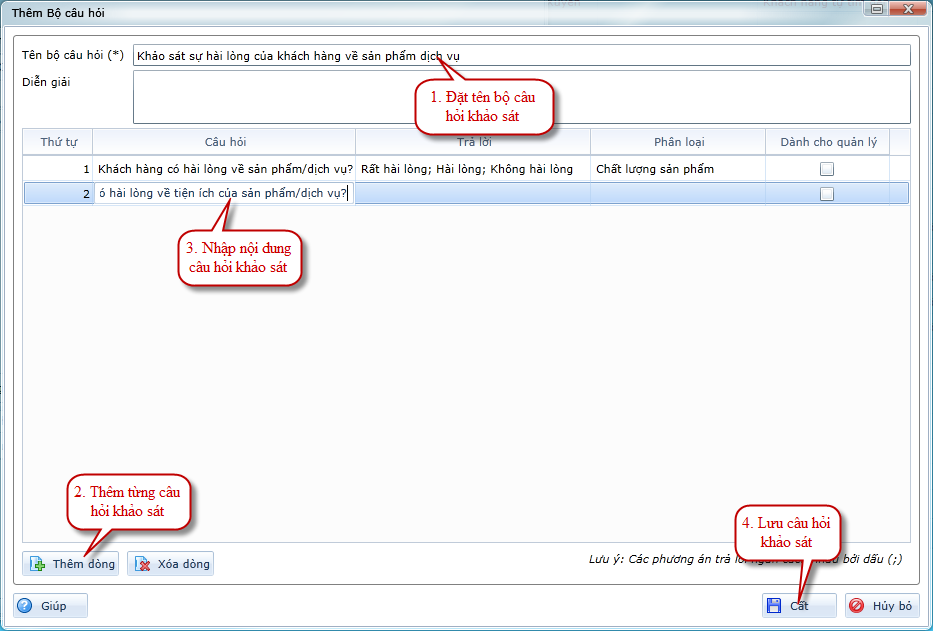Focus the Diễn giải description box
933x631 pixels.
click(x=520, y=96)
